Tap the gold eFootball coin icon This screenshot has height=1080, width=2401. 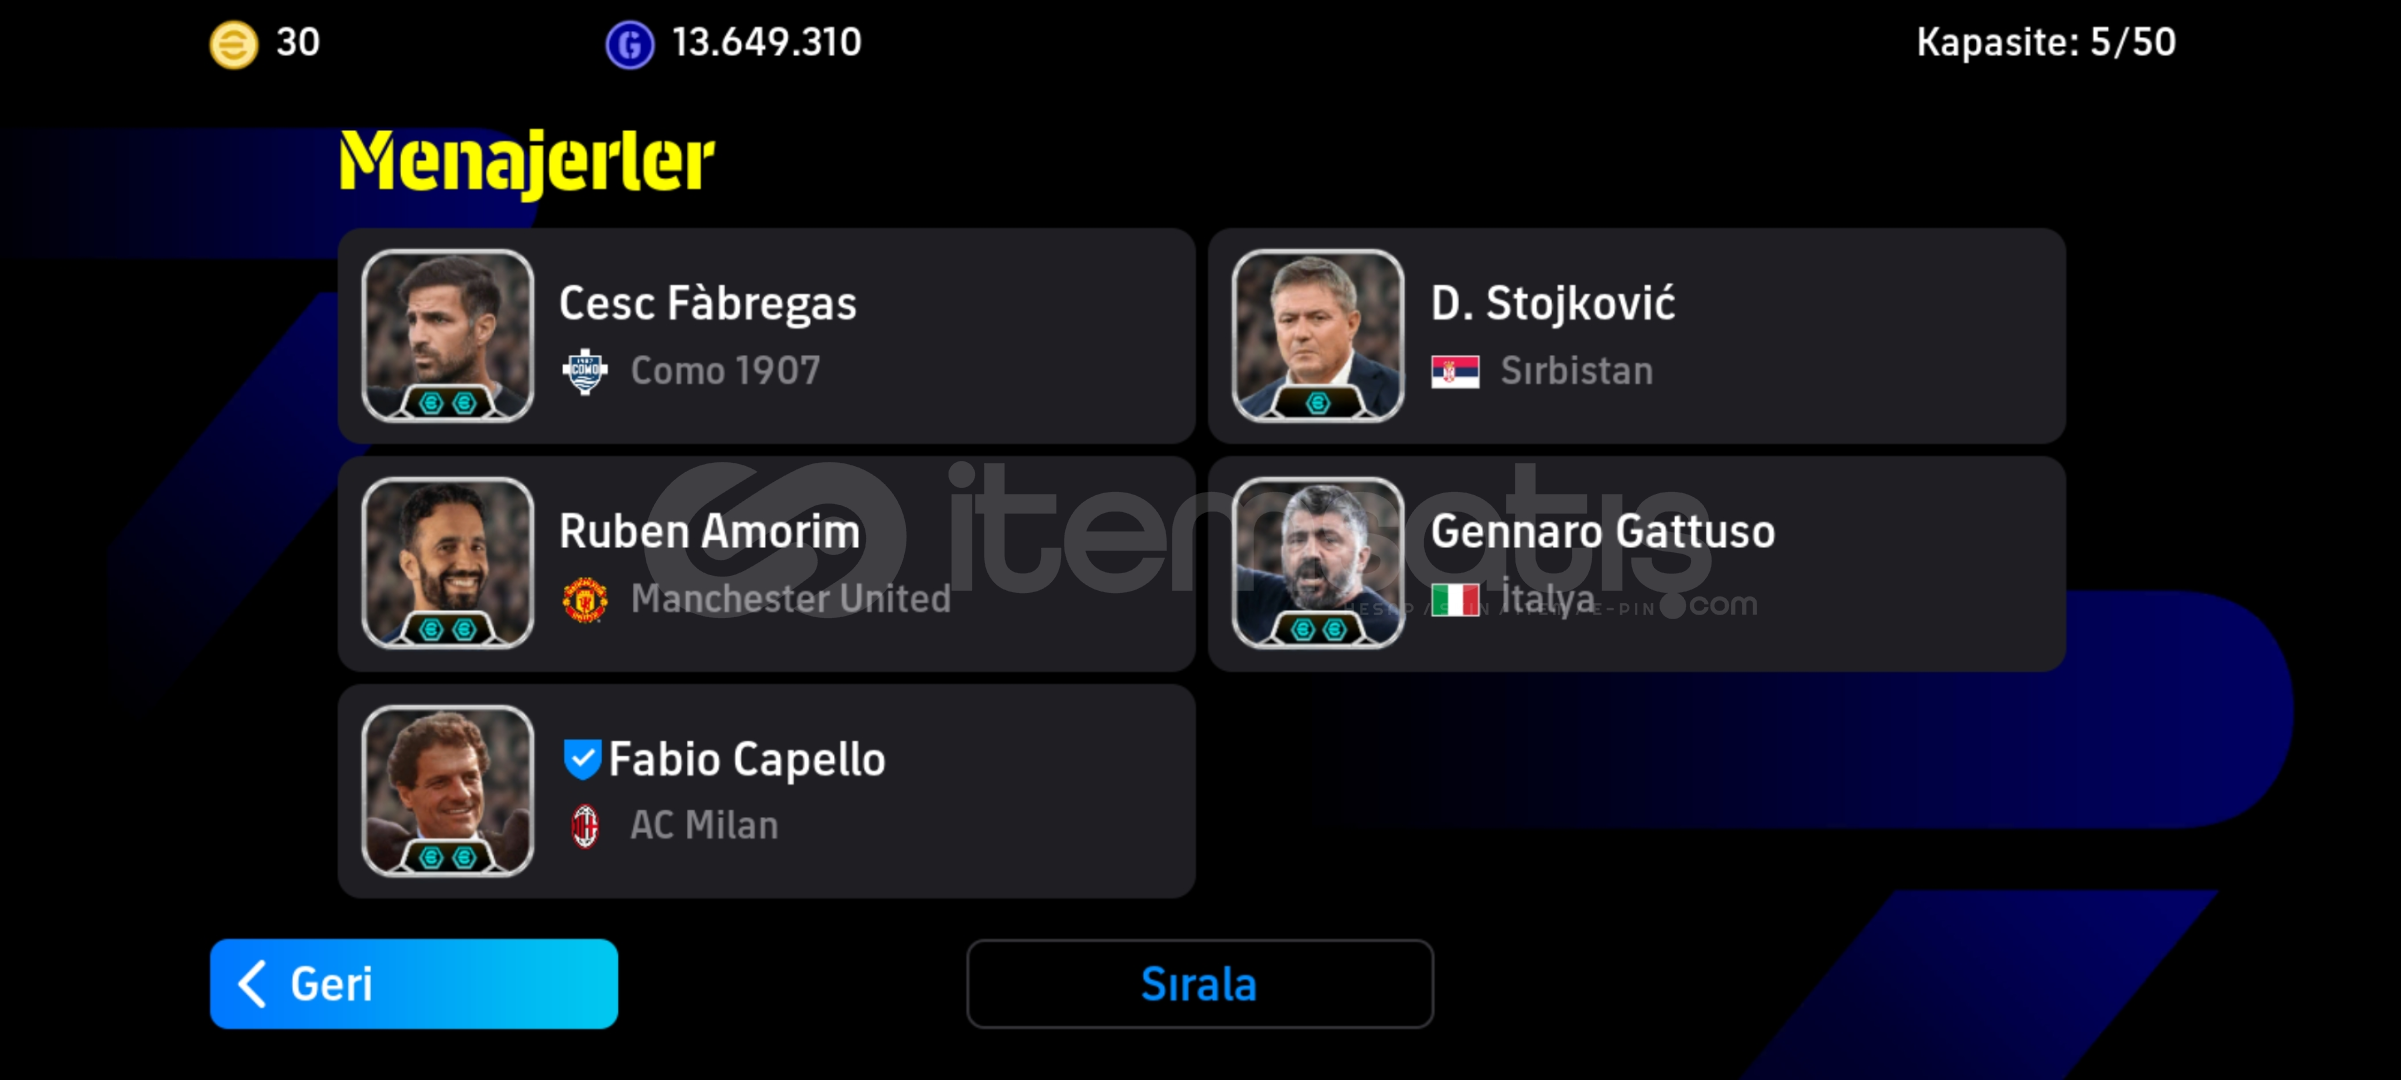pyautogui.click(x=234, y=44)
